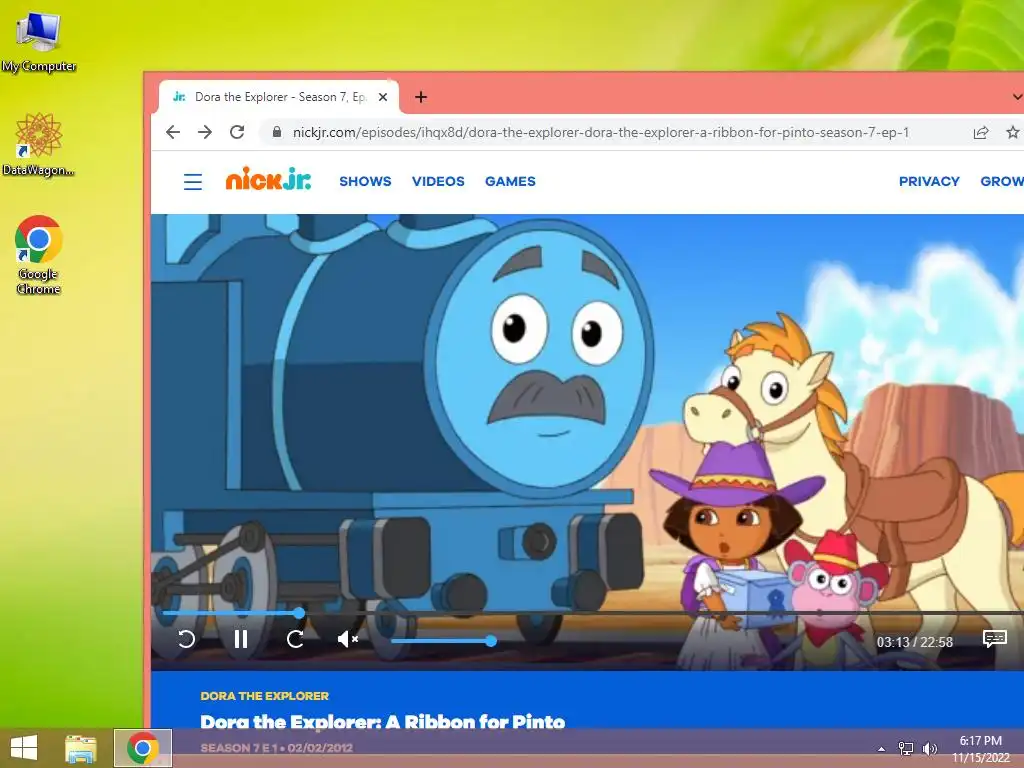Close the Dora the Explorer tab

(383, 97)
